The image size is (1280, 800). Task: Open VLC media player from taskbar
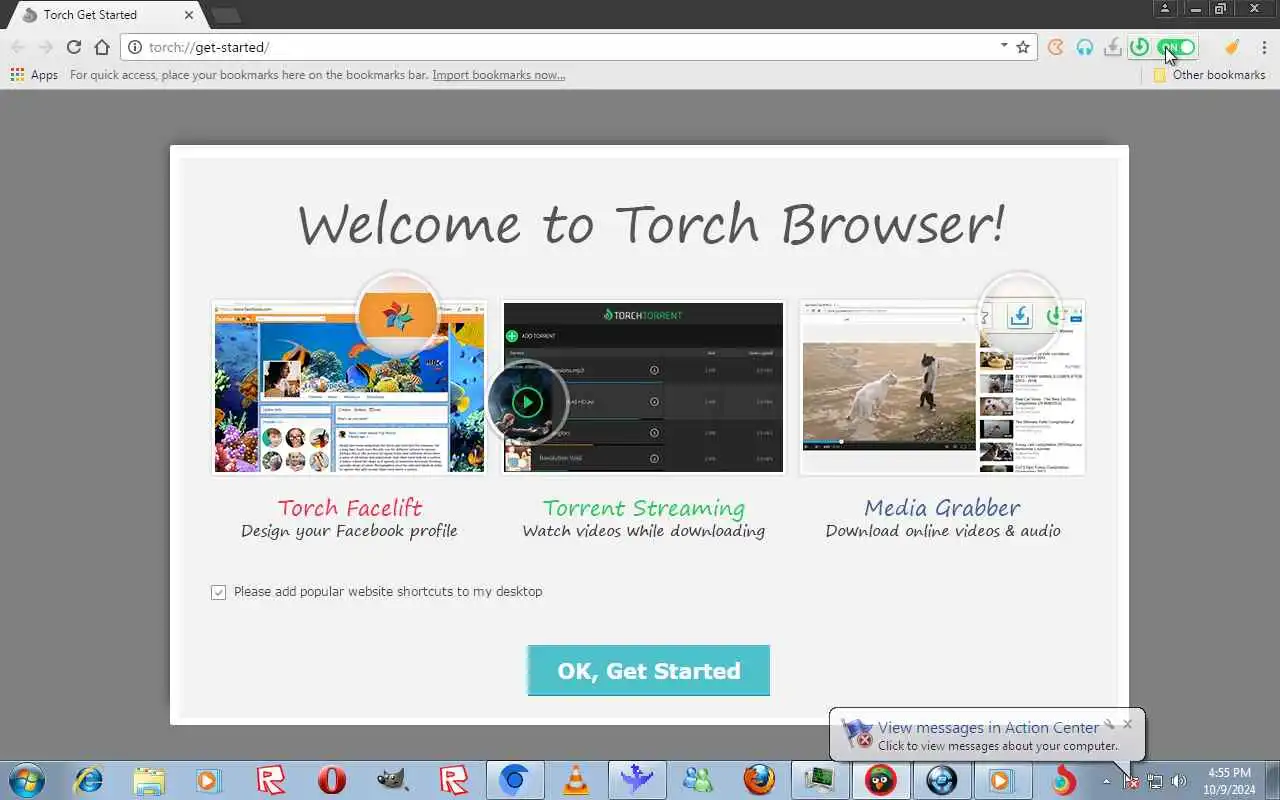pyautogui.click(x=577, y=780)
